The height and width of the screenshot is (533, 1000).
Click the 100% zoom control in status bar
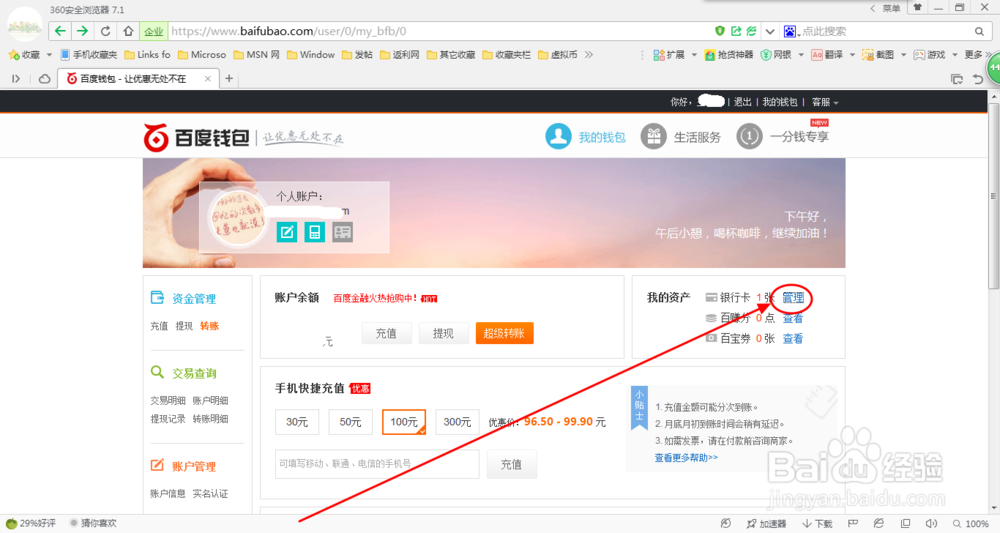971,523
